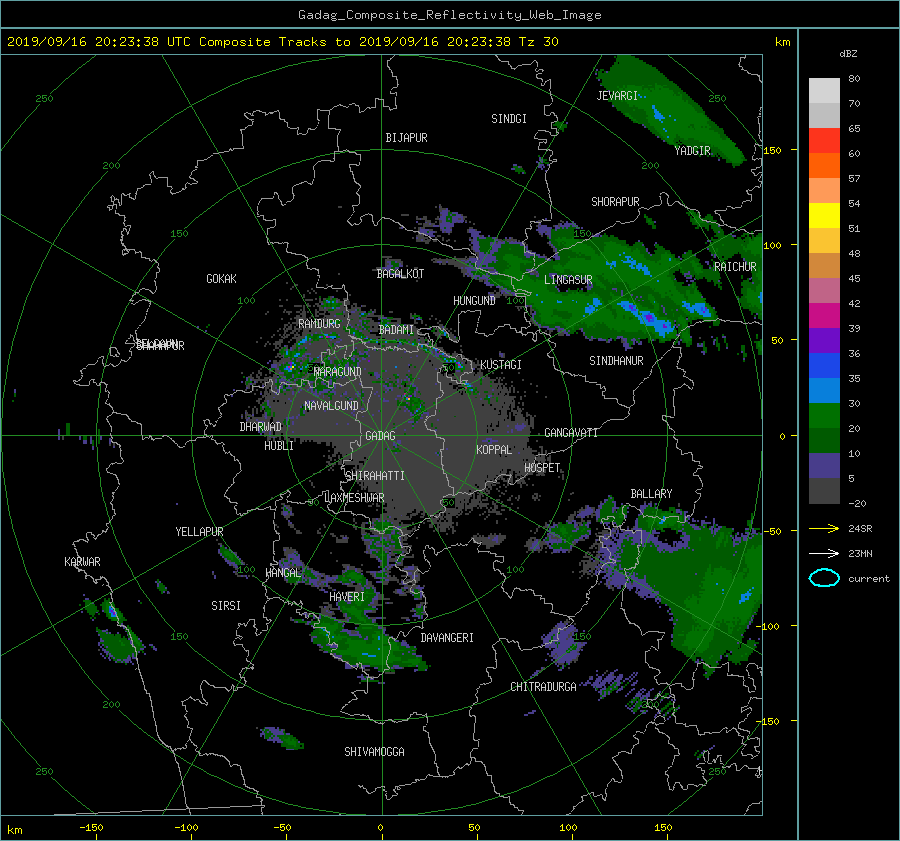Click the JEVARGI city label
Viewport: 900px width, 841px height.
point(617,96)
